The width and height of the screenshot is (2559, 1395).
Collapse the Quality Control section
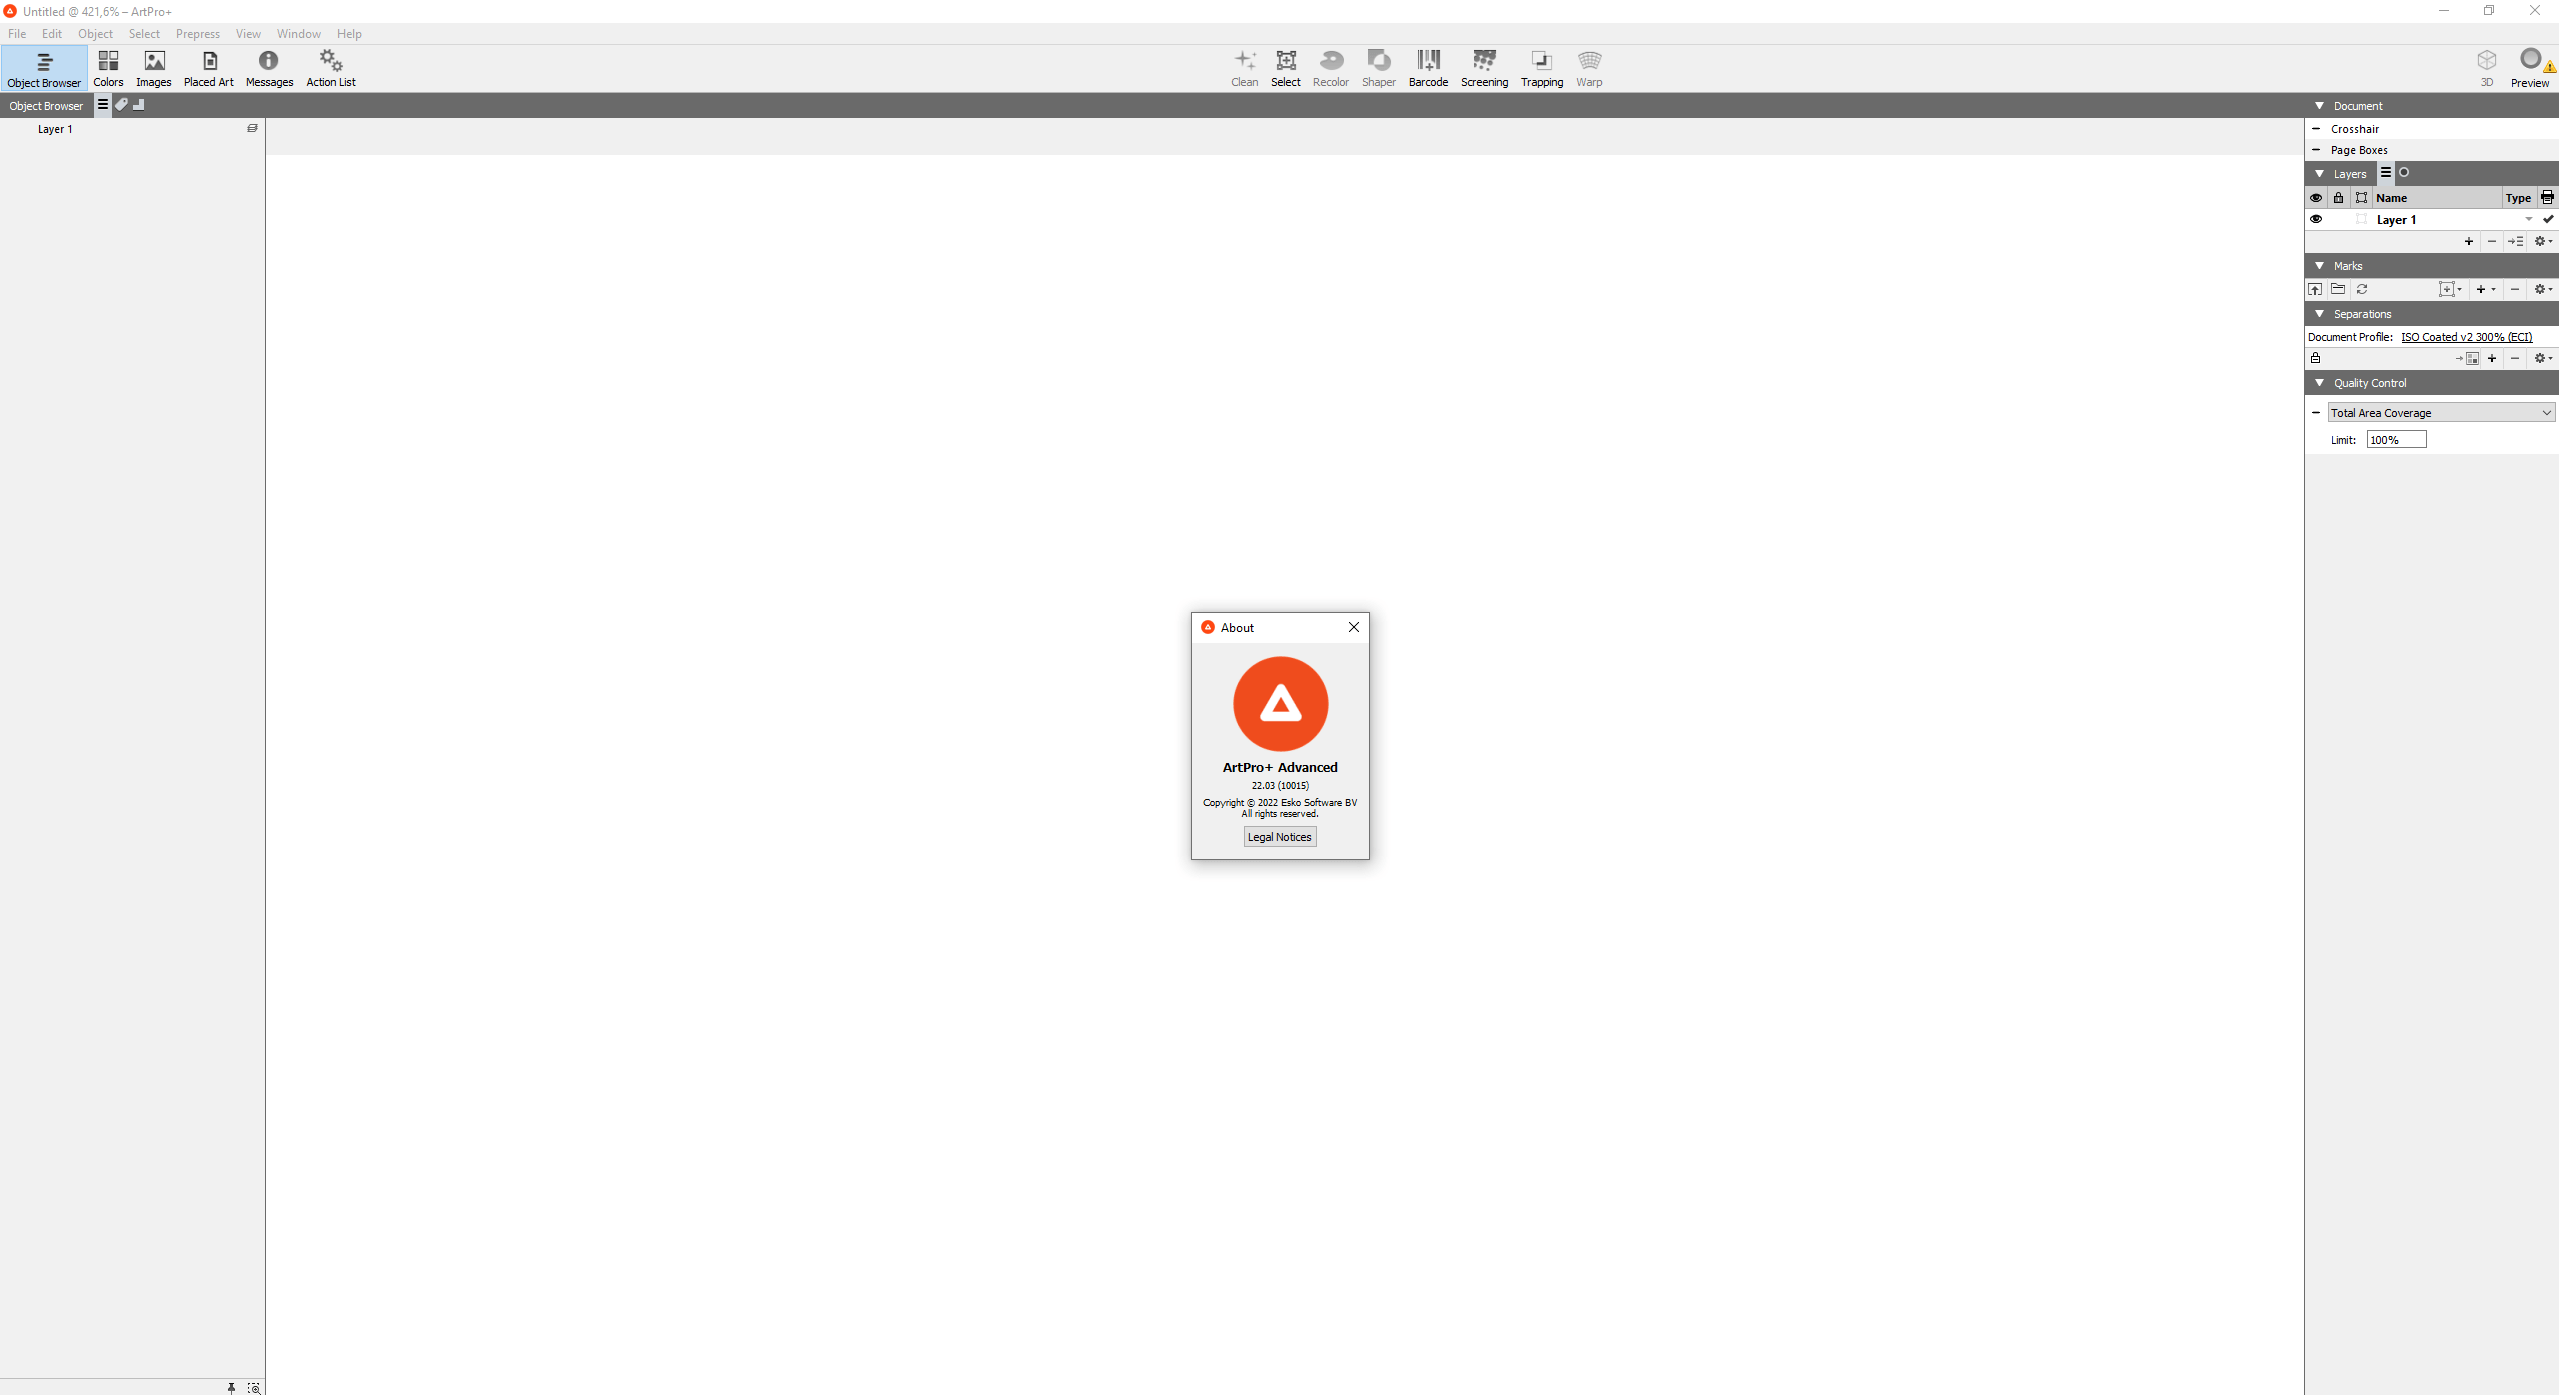[2319, 382]
